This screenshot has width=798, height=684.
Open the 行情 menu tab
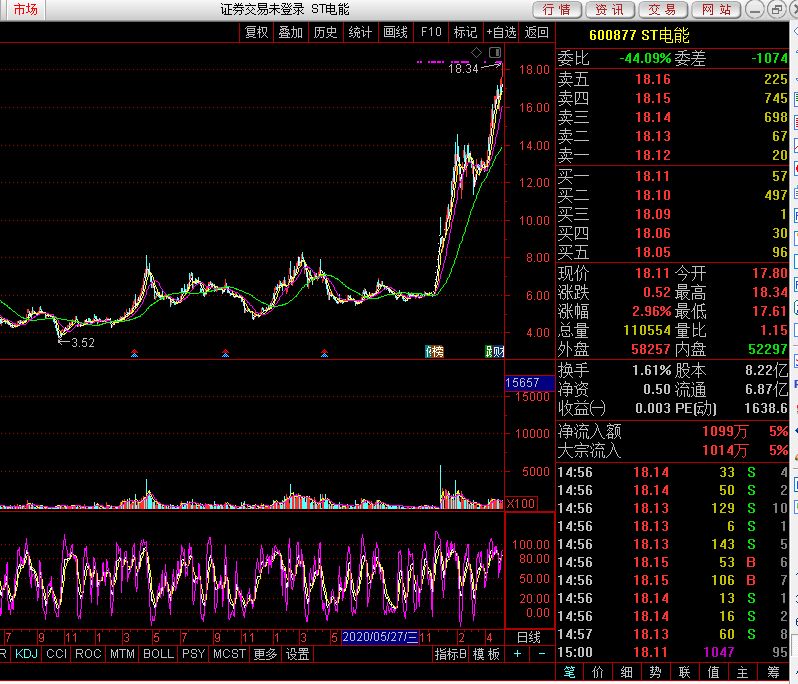(x=557, y=10)
